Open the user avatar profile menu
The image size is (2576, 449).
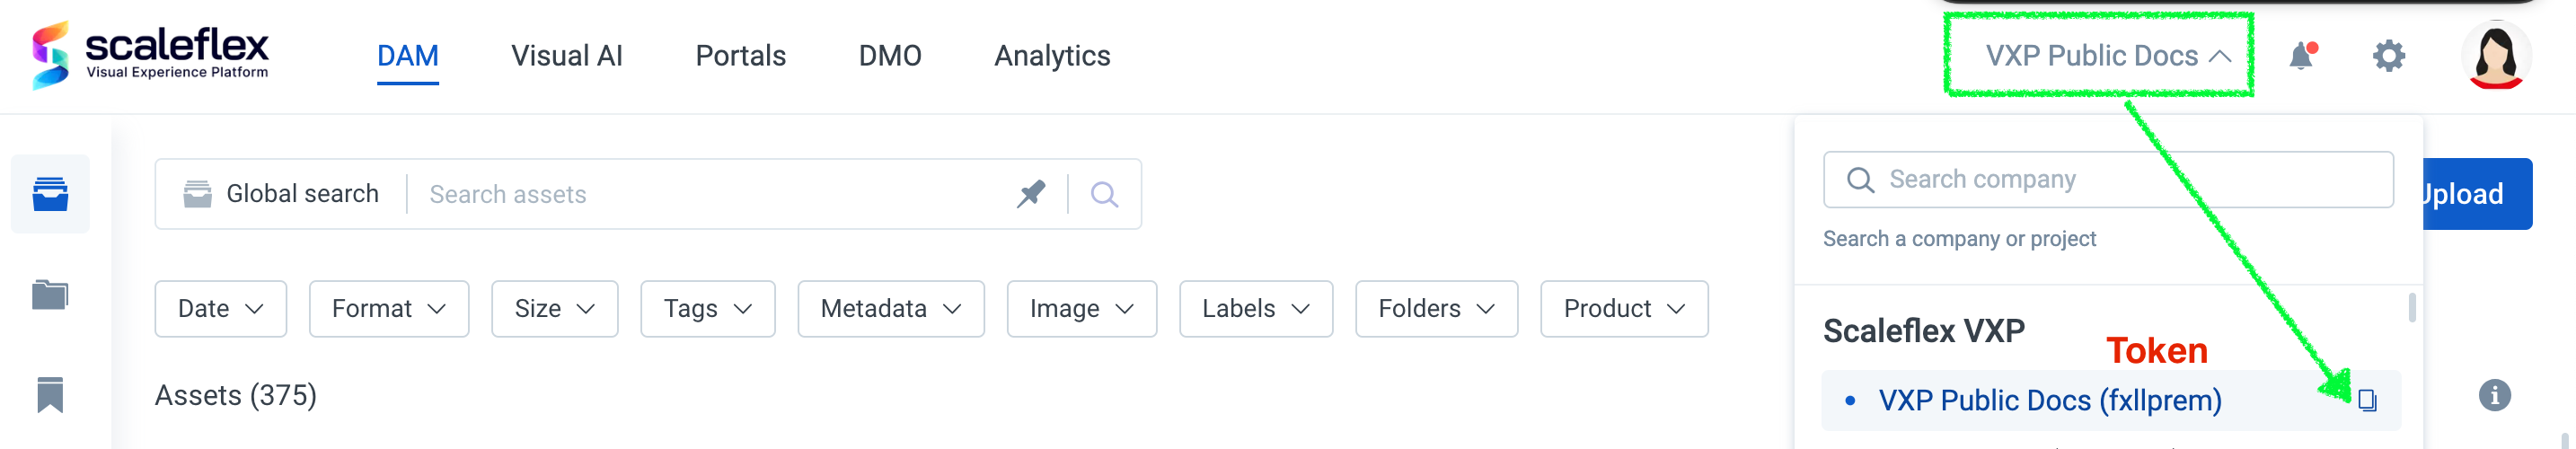2495,56
